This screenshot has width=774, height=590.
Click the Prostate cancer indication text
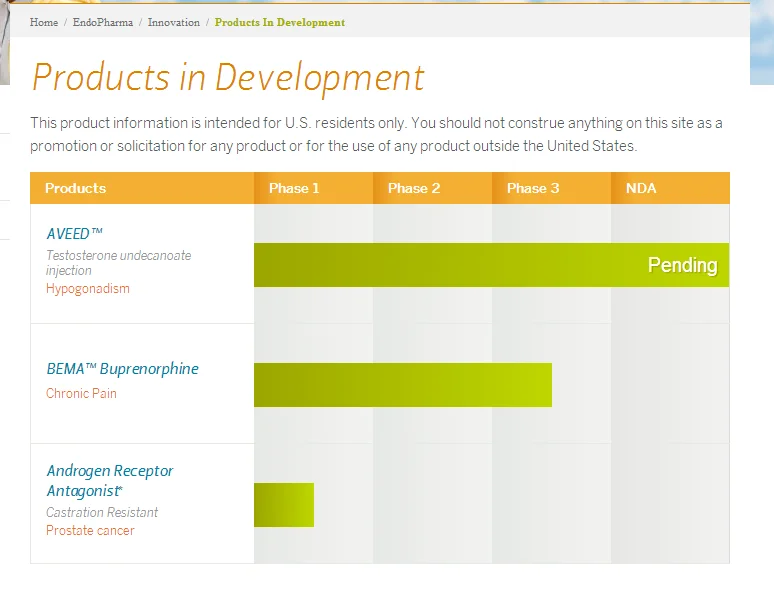[x=90, y=530]
